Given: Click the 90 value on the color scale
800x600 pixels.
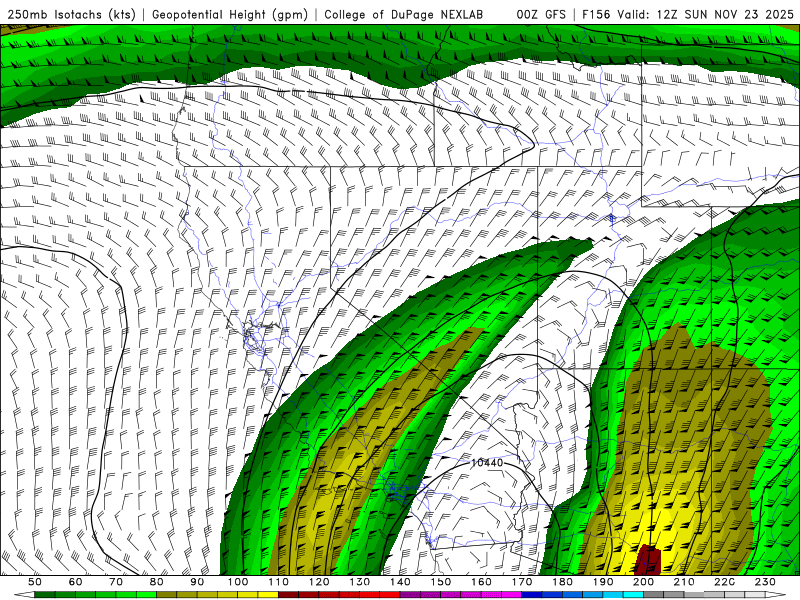Looking at the screenshot, I should click(x=197, y=582).
